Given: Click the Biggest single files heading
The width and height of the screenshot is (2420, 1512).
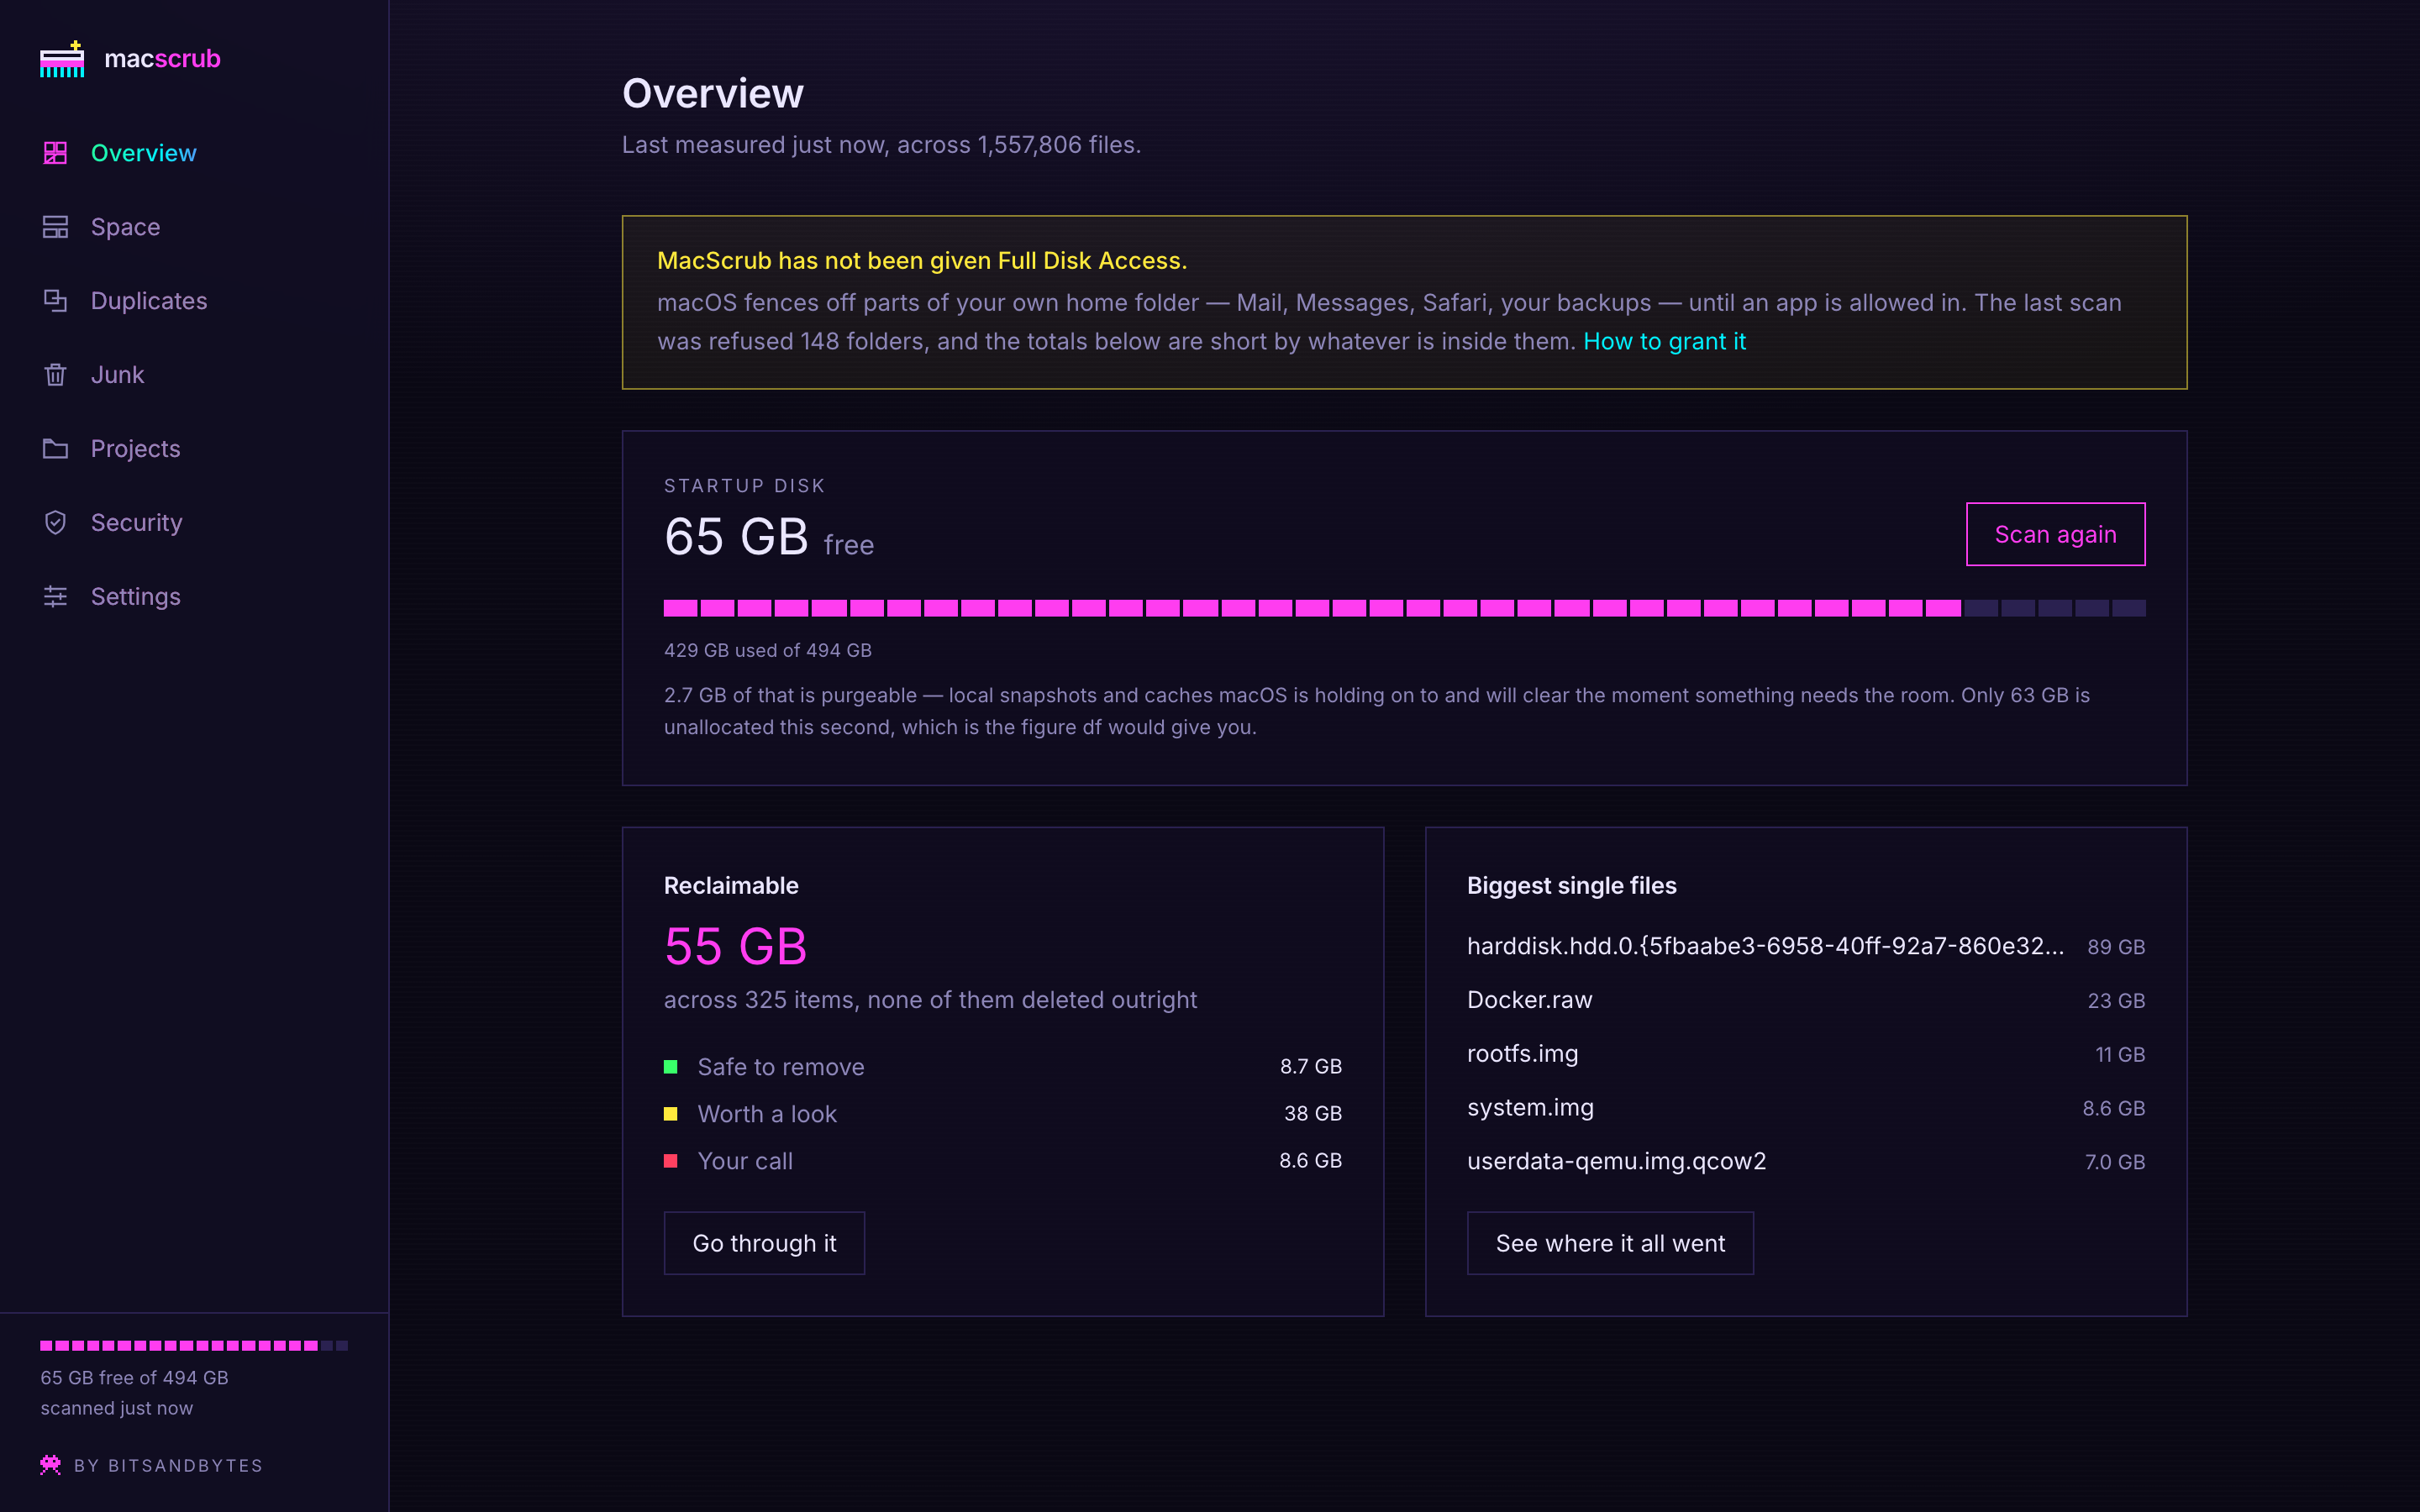Looking at the screenshot, I should pyautogui.click(x=1571, y=886).
